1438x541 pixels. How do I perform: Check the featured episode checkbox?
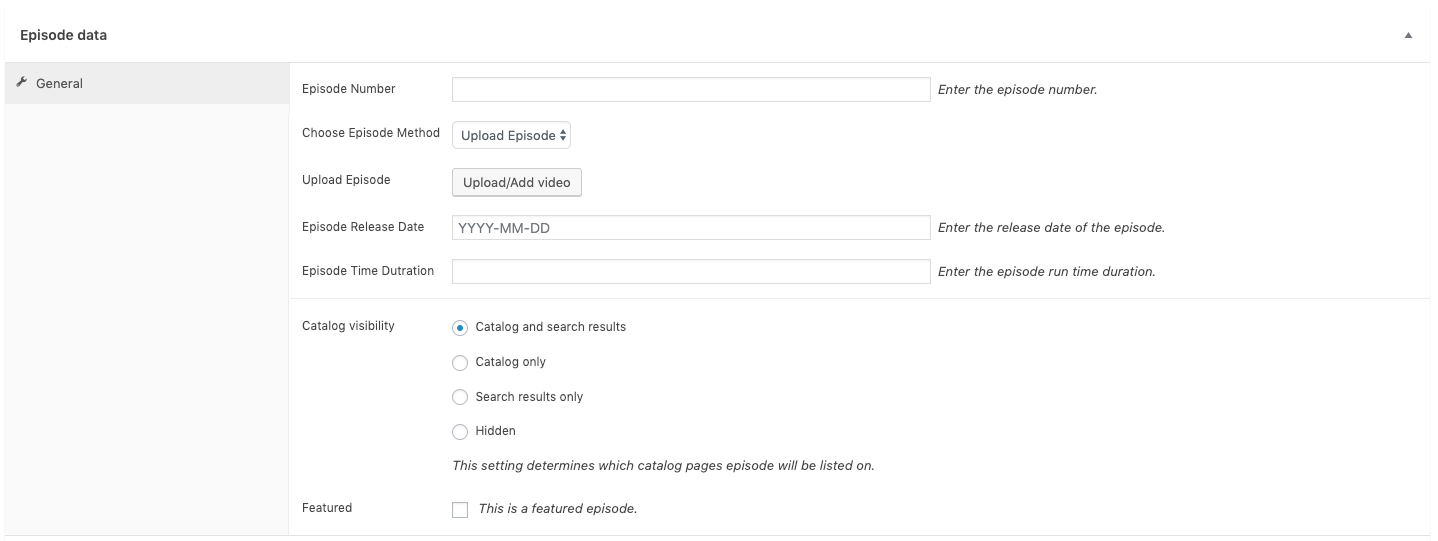pyautogui.click(x=460, y=509)
